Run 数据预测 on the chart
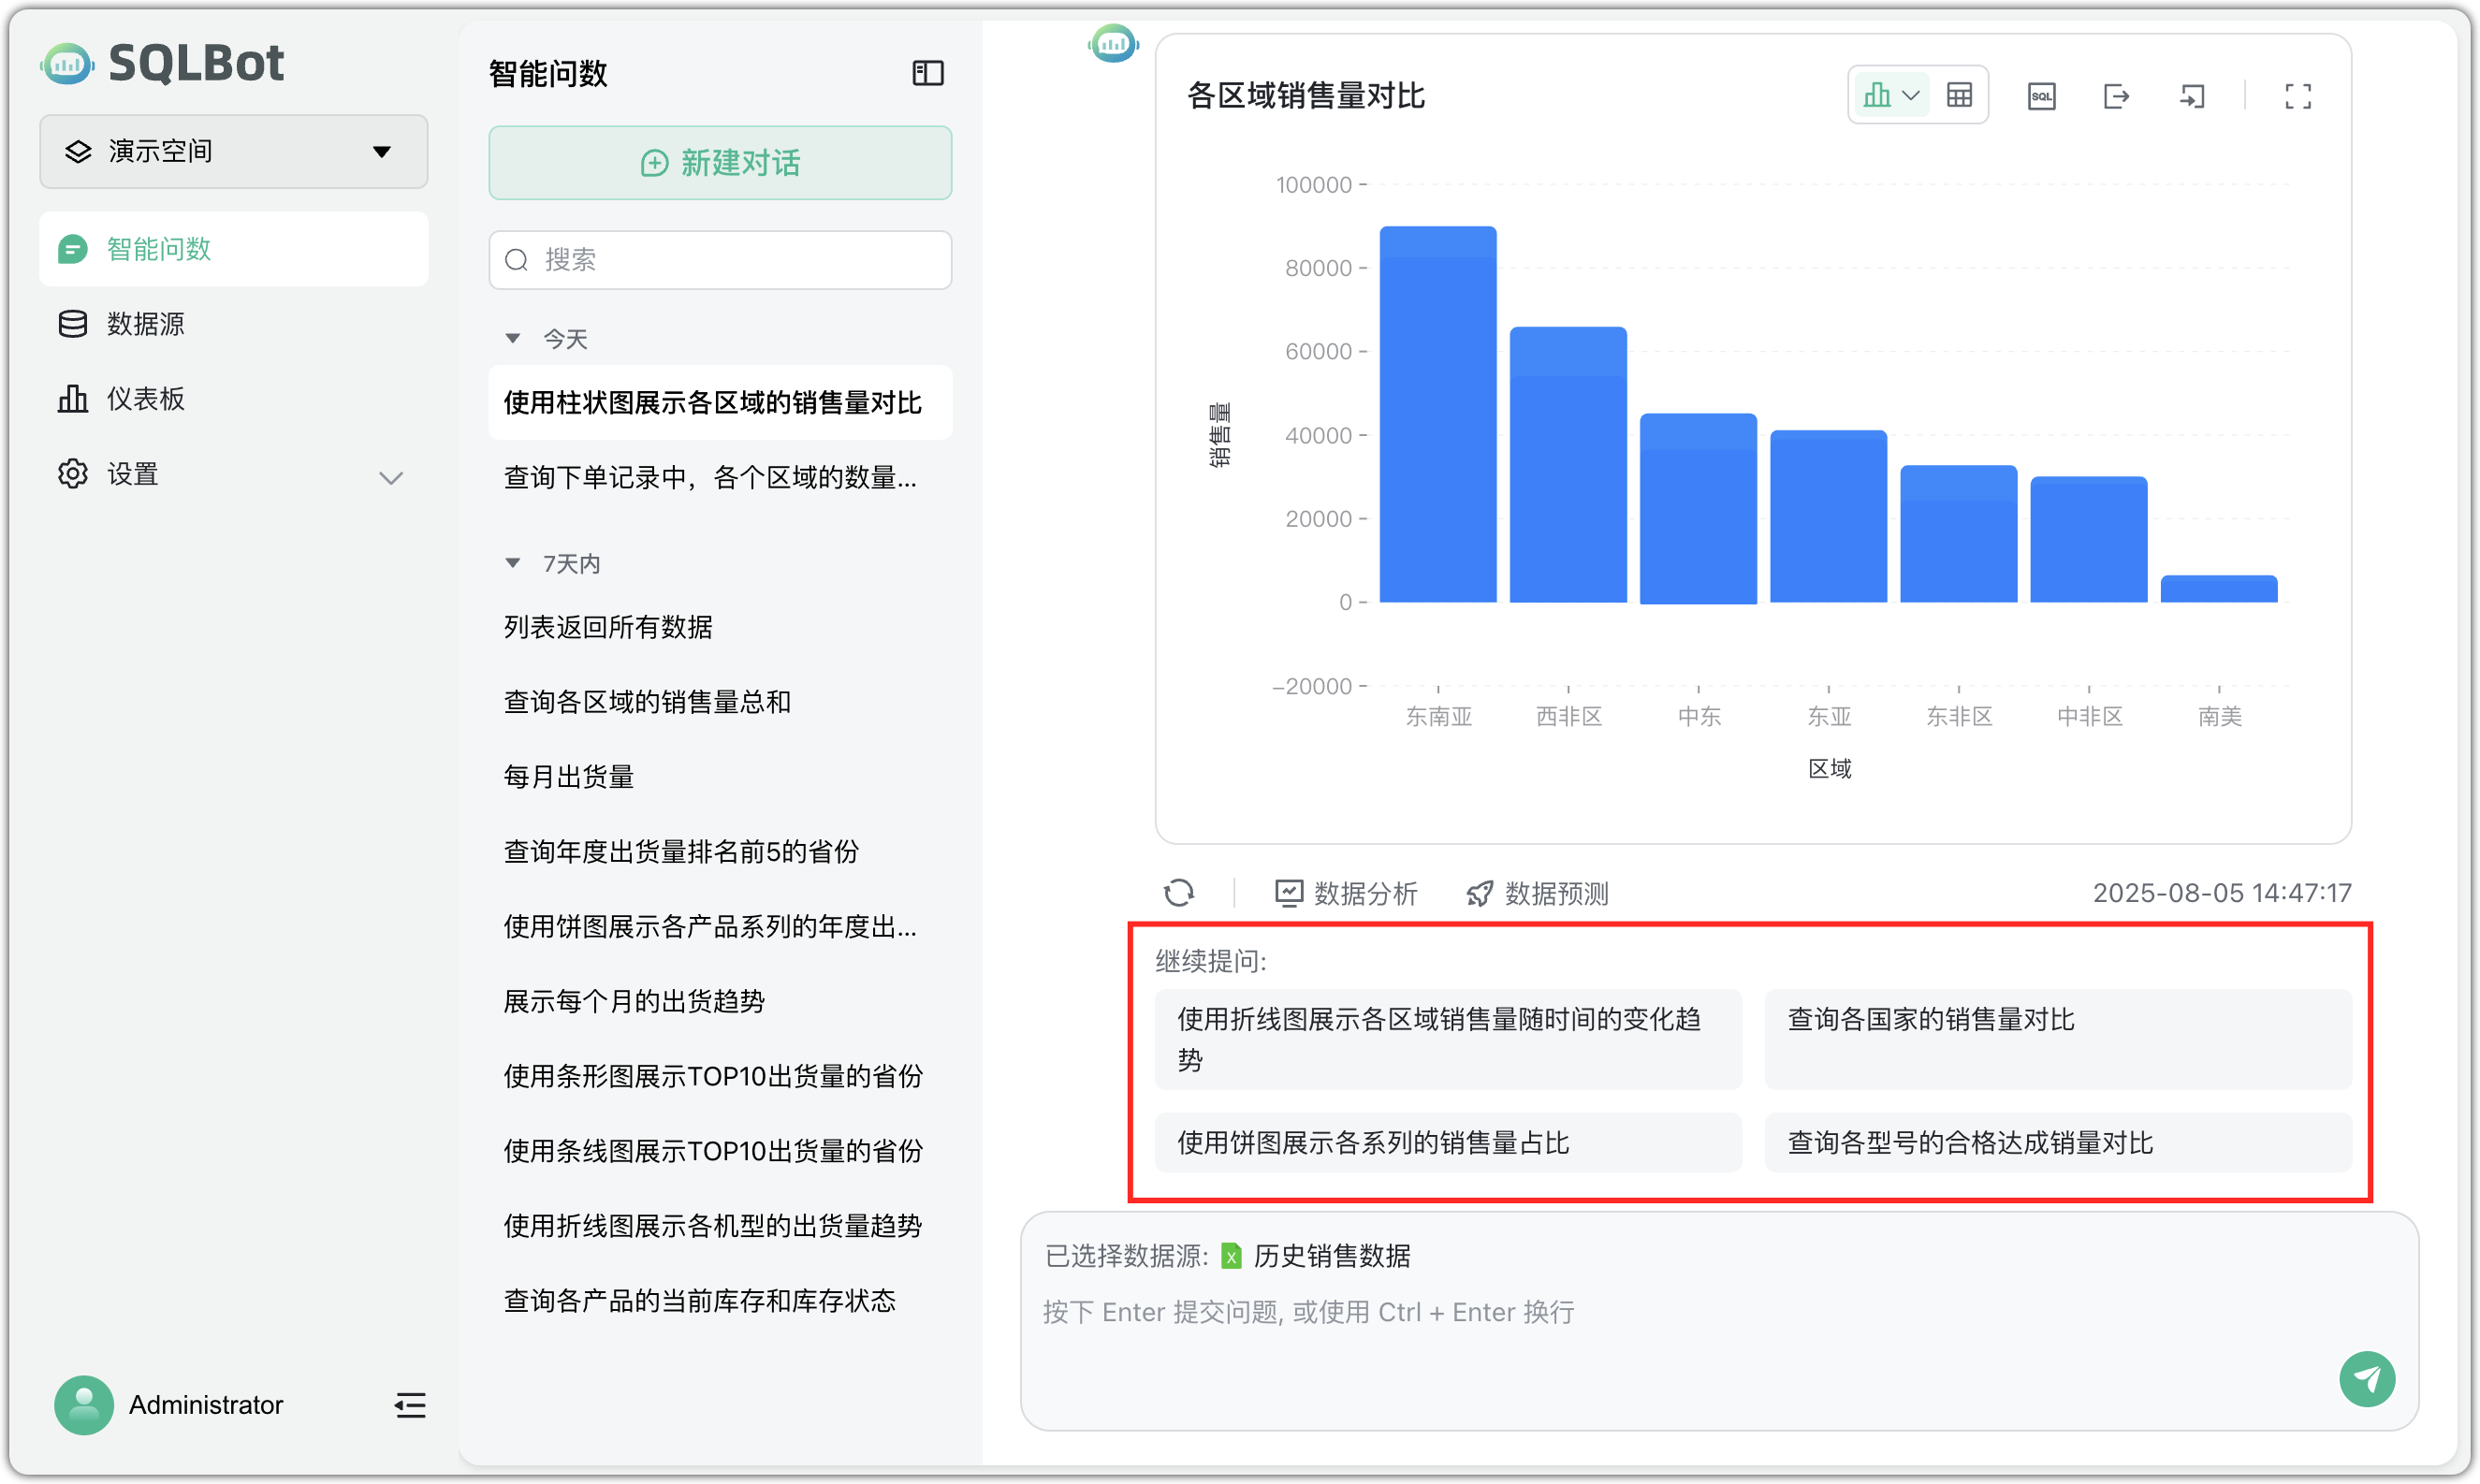Viewport: 2480px width, 1484px height. (1537, 893)
